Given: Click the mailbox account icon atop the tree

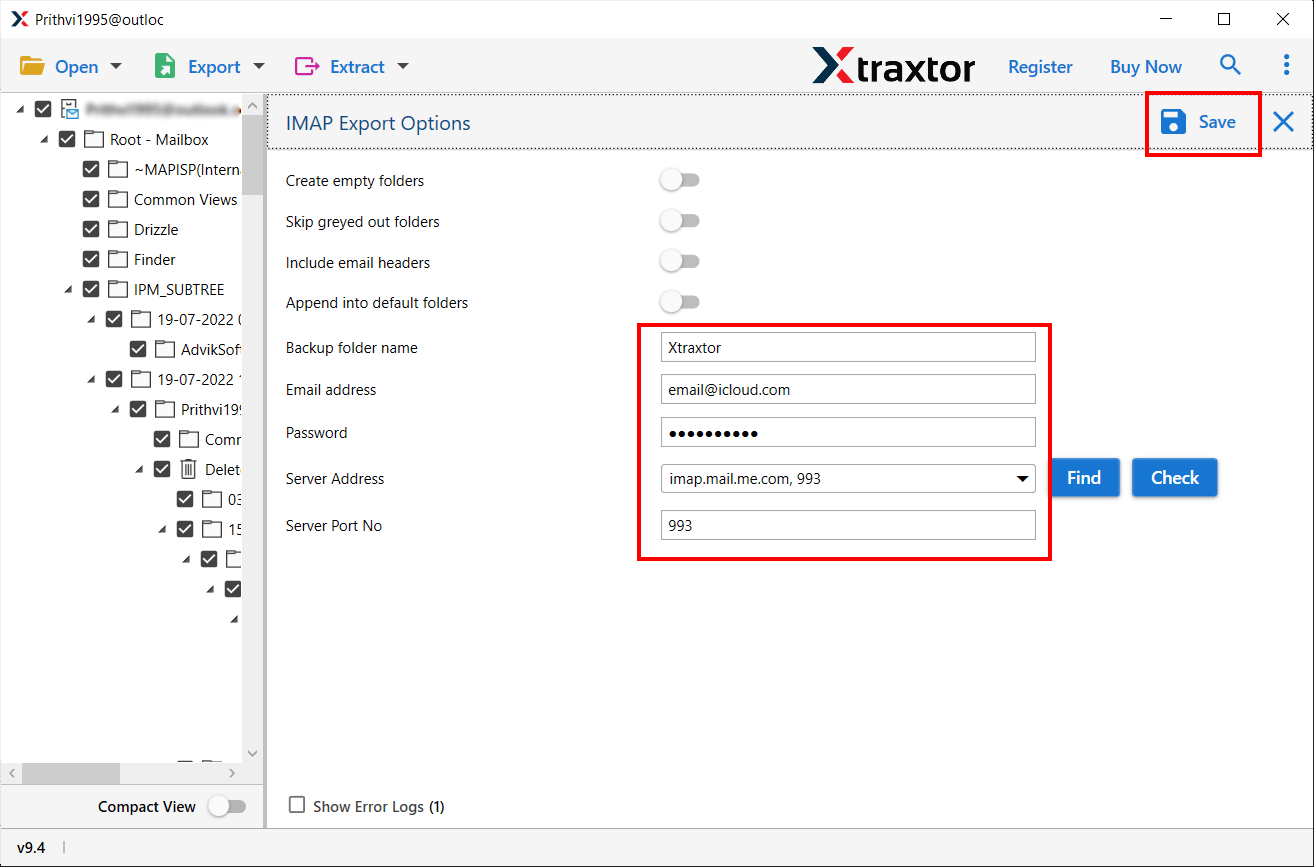Looking at the screenshot, I should (70, 108).
